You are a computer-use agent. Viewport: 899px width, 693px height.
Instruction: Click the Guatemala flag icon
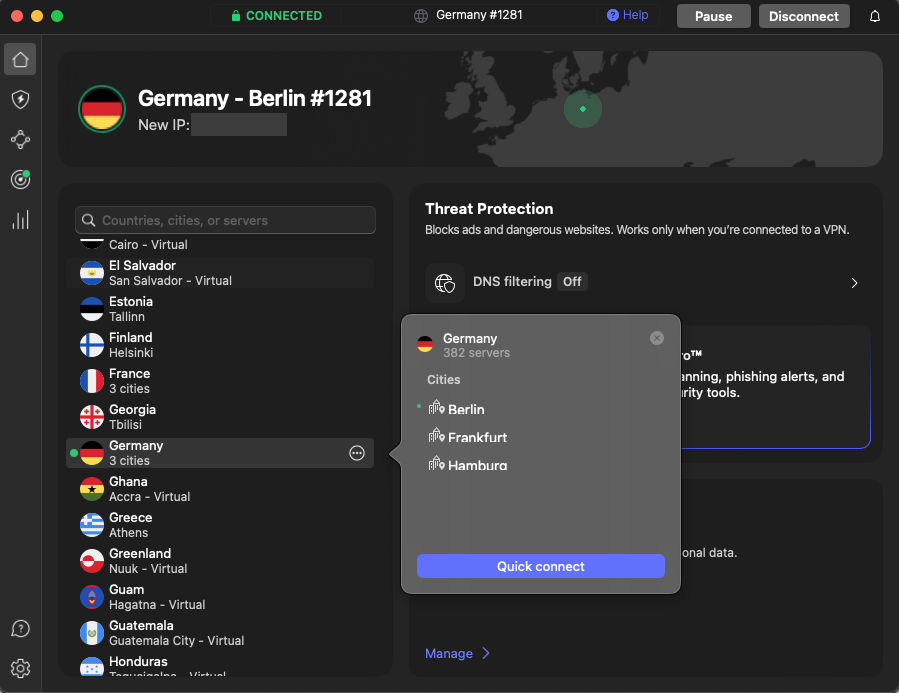pos(92,633)
